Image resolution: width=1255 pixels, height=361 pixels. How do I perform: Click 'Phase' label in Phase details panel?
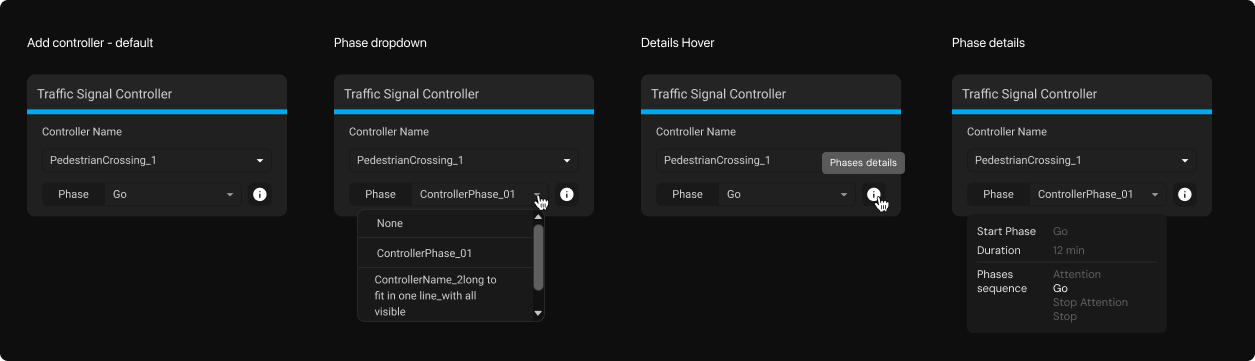pyautogui.click(x=998, y=195)
